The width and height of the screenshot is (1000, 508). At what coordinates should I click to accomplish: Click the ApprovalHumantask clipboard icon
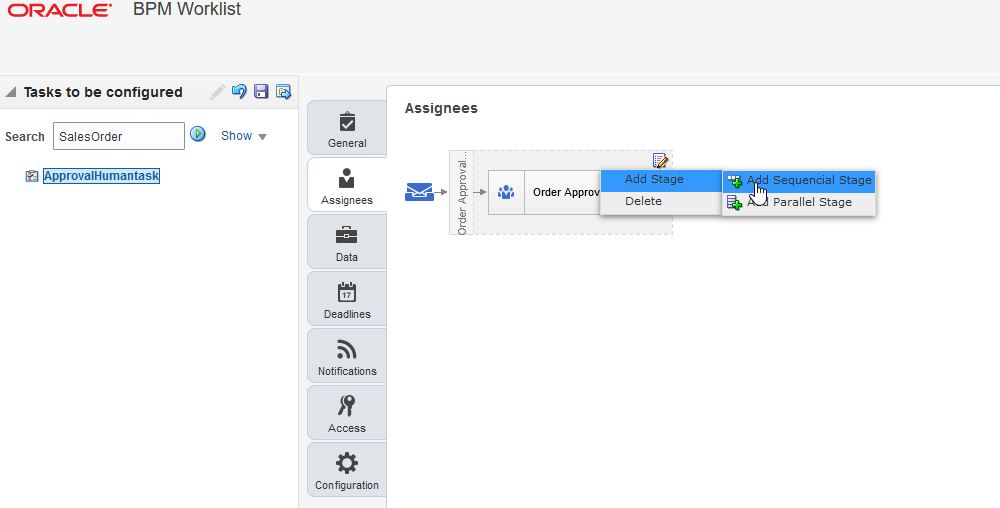[32, 176]
